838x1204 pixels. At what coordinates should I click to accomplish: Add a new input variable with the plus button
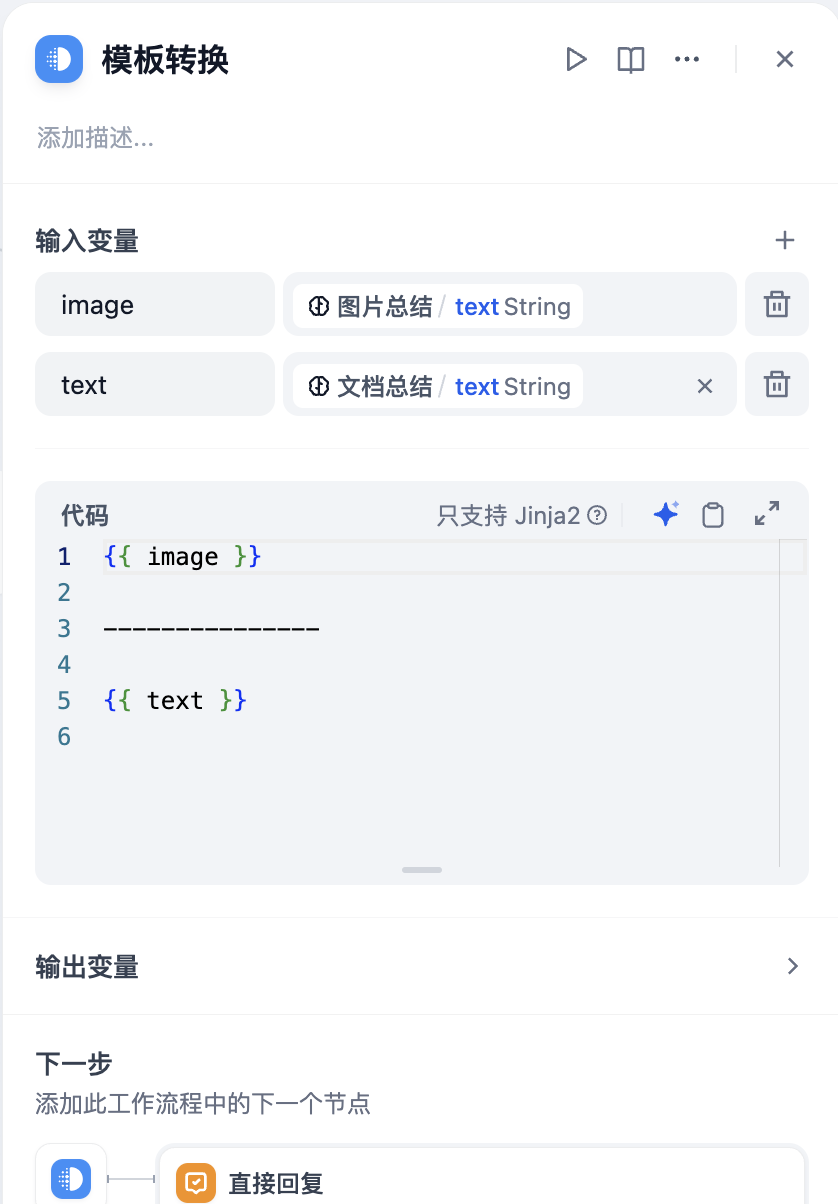pyautogui.click(x=785, y=240)
